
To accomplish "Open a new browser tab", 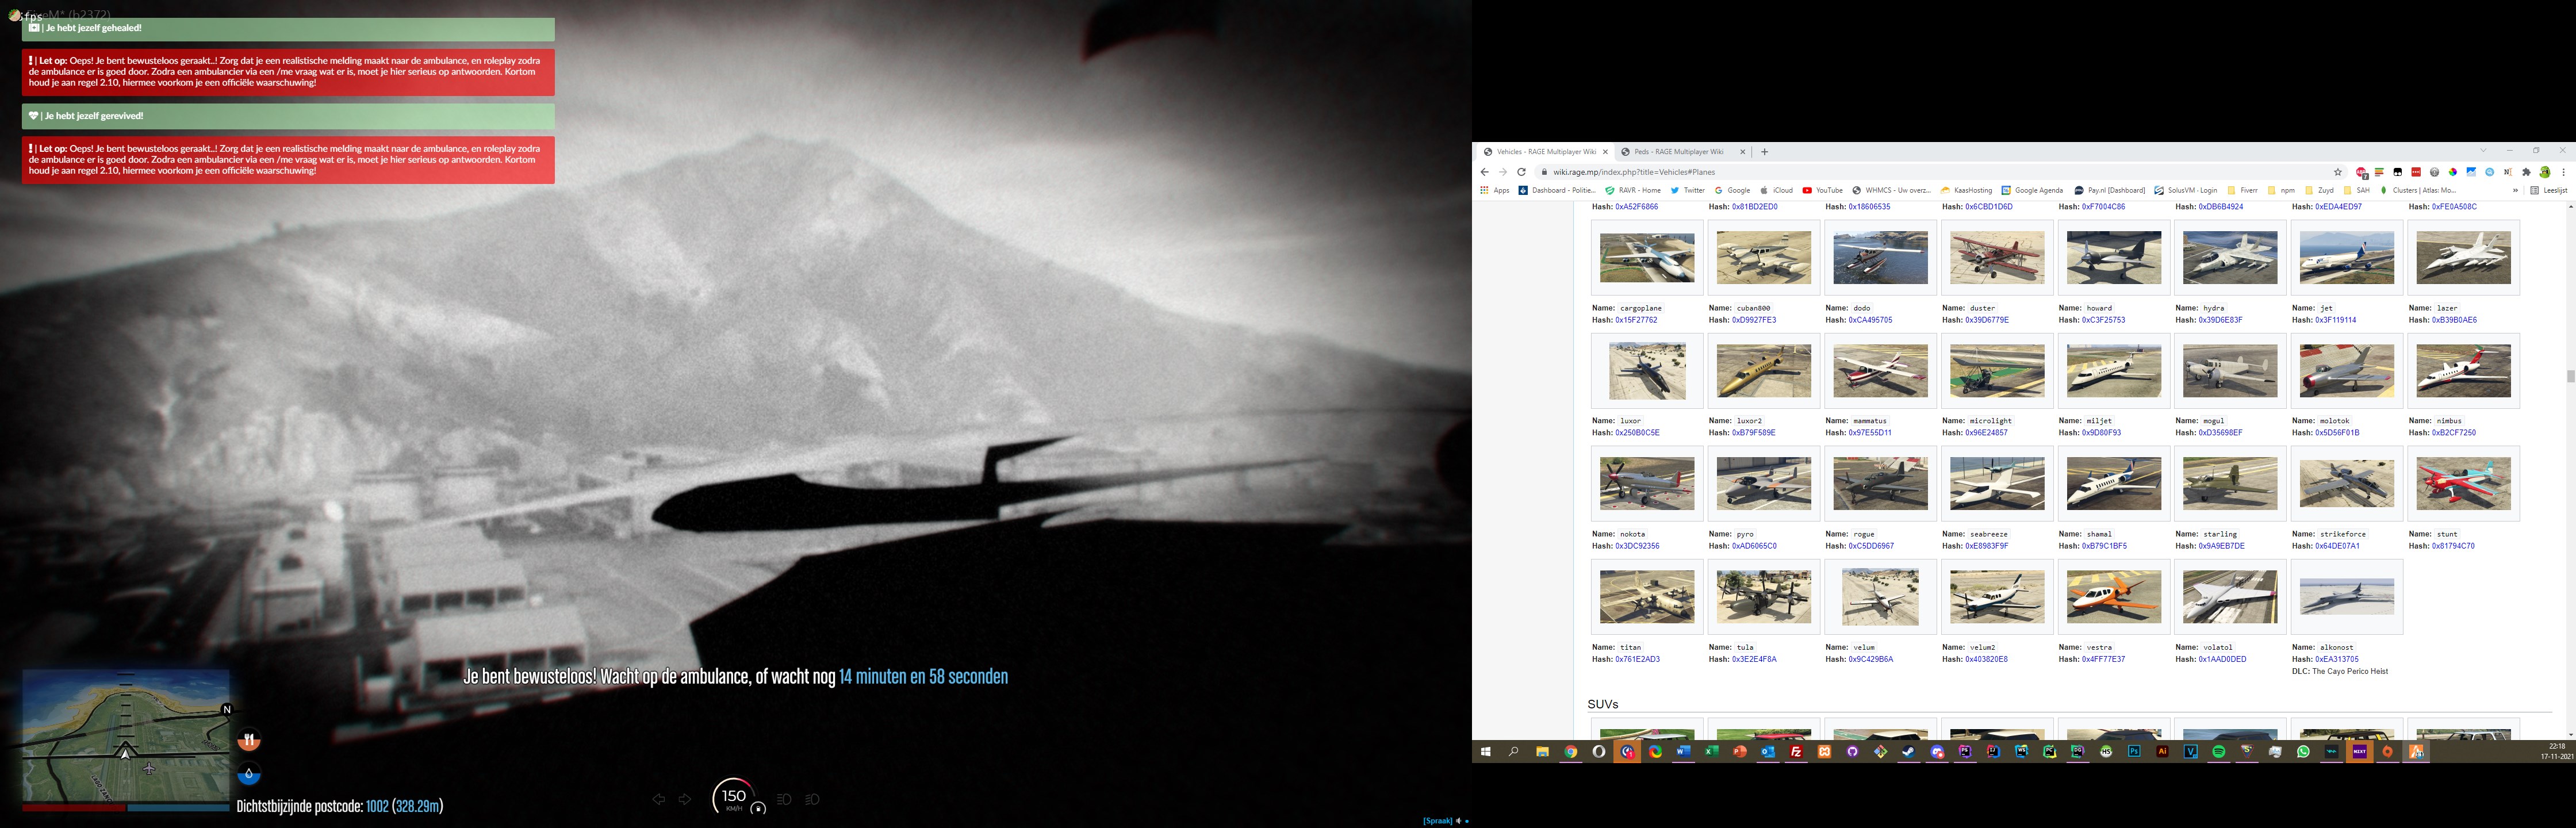I will pos(1764,152).
